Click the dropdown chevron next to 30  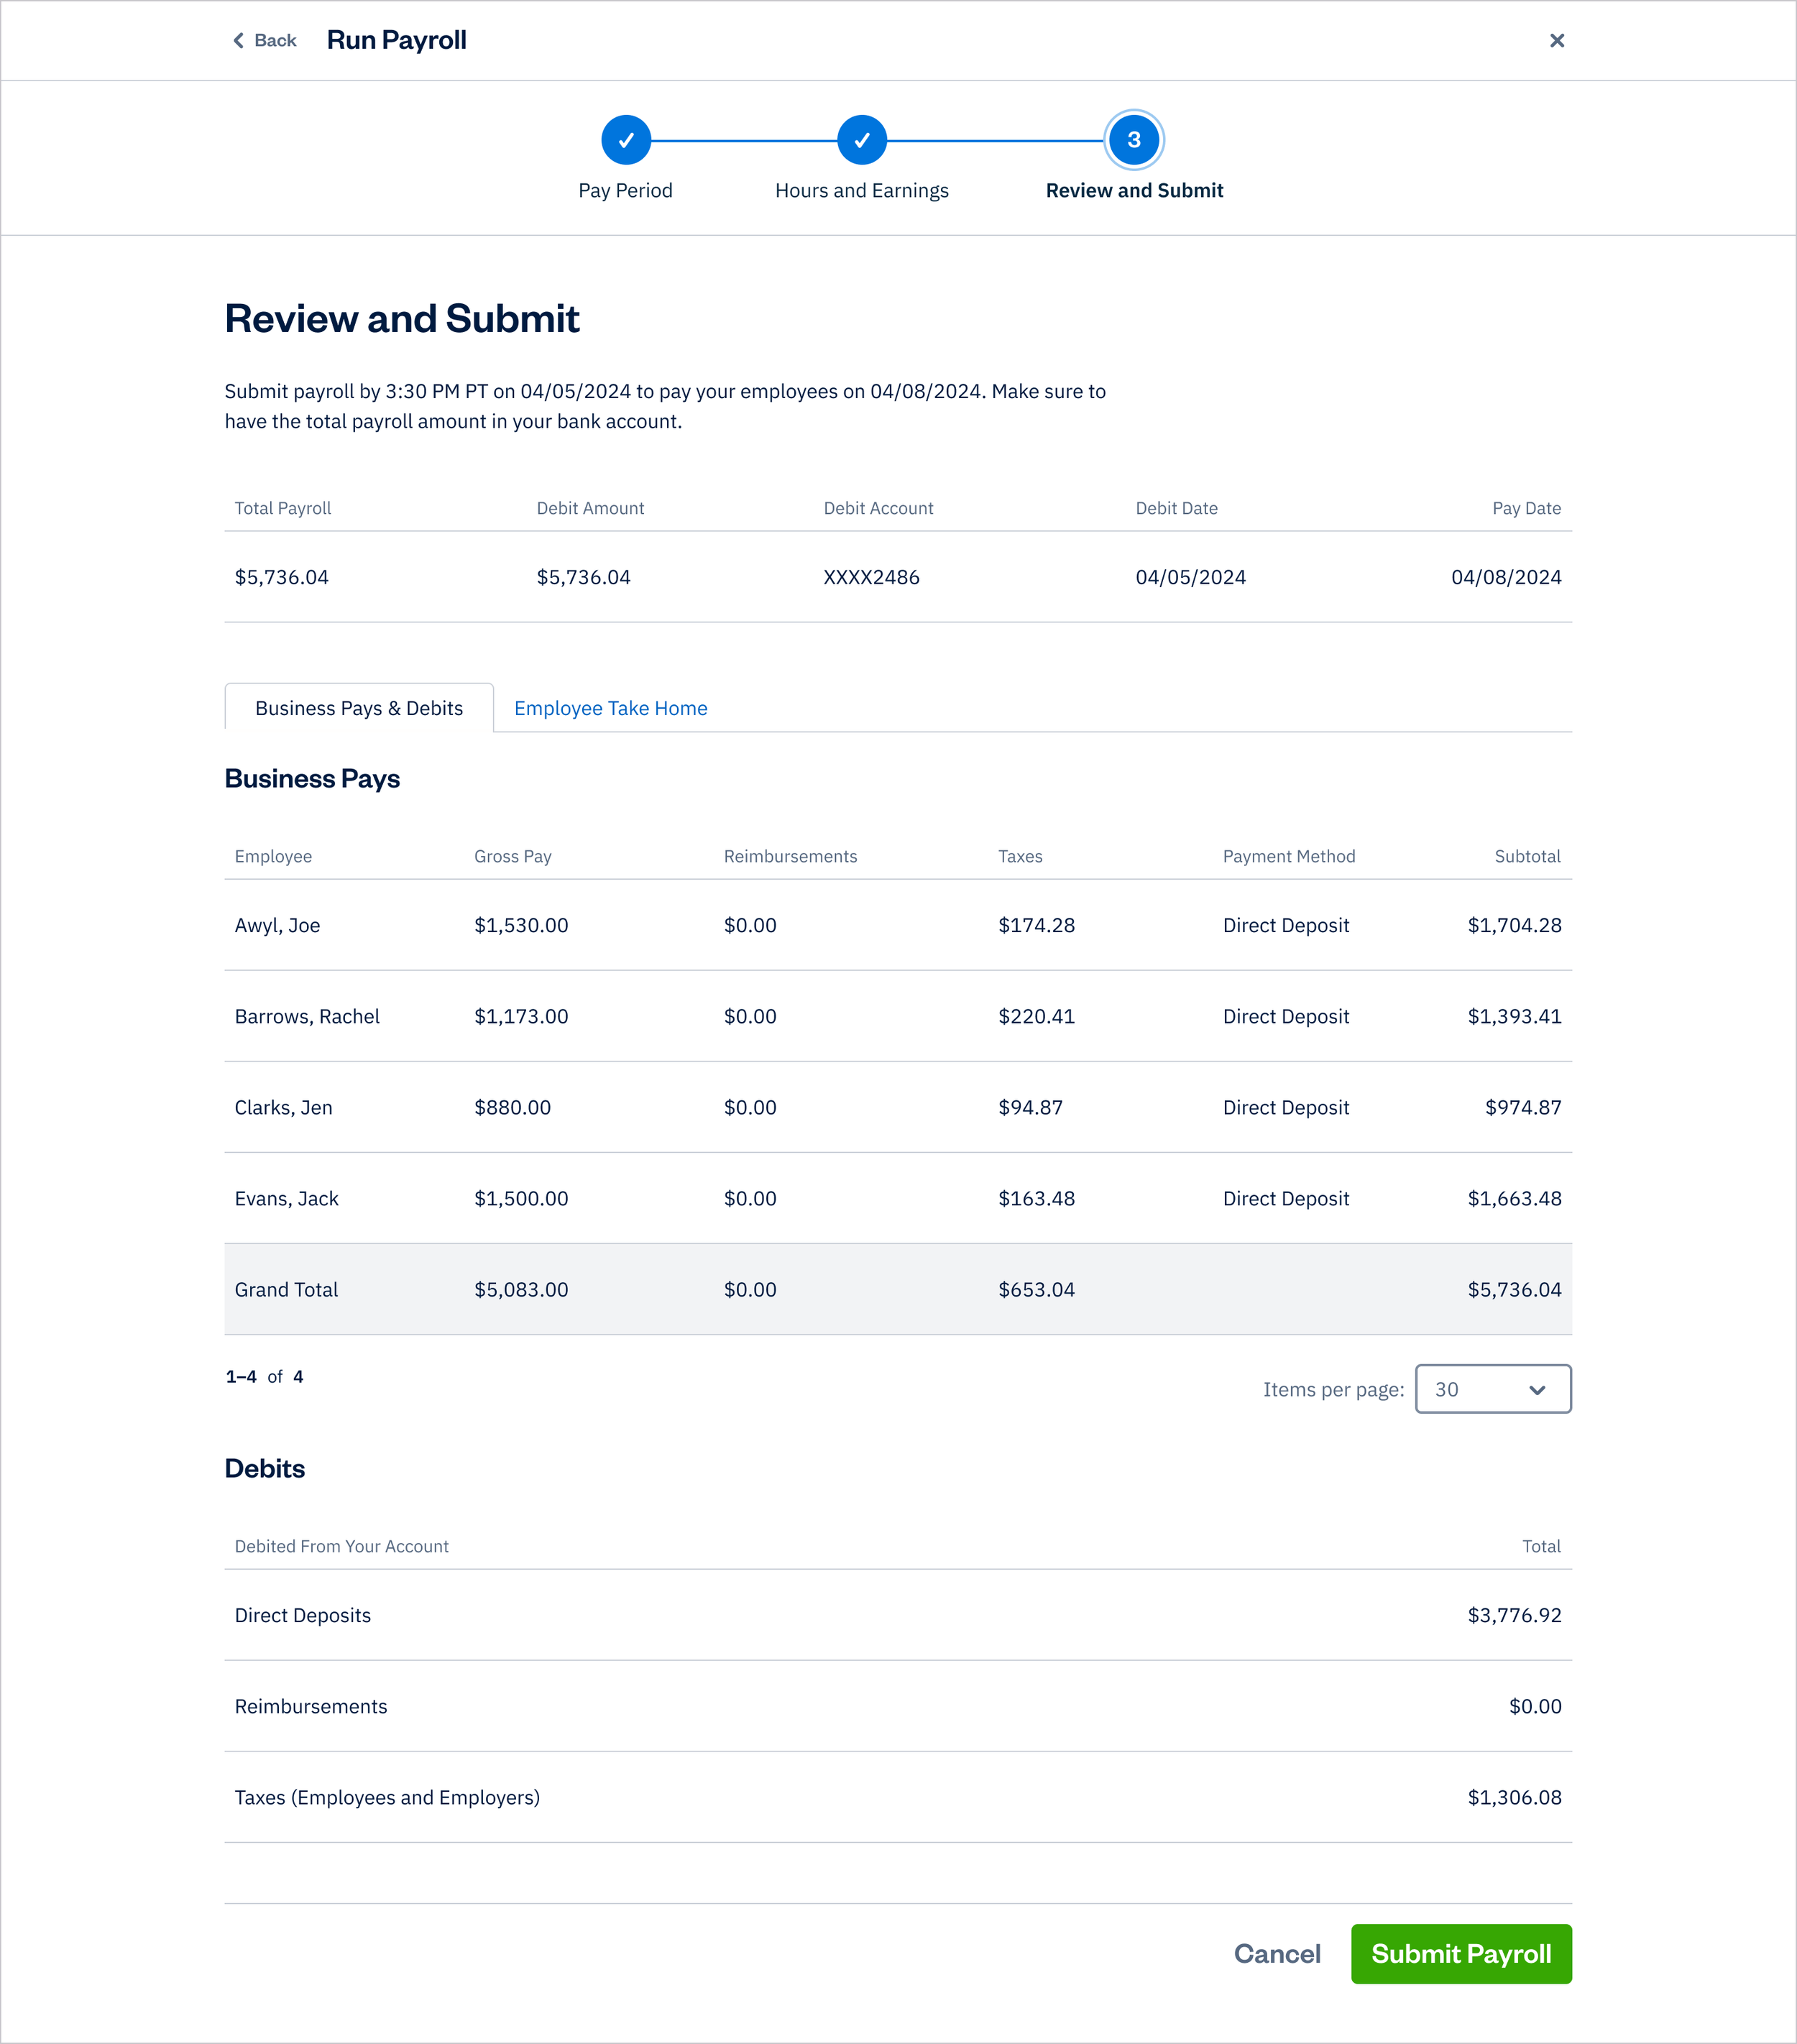coord(1537,1390)
